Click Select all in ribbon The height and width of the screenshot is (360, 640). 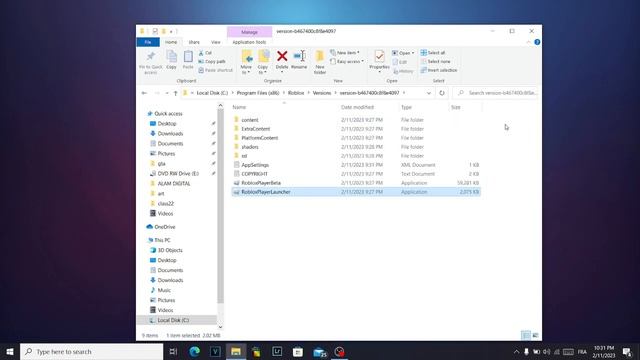(x=433, y=53)
